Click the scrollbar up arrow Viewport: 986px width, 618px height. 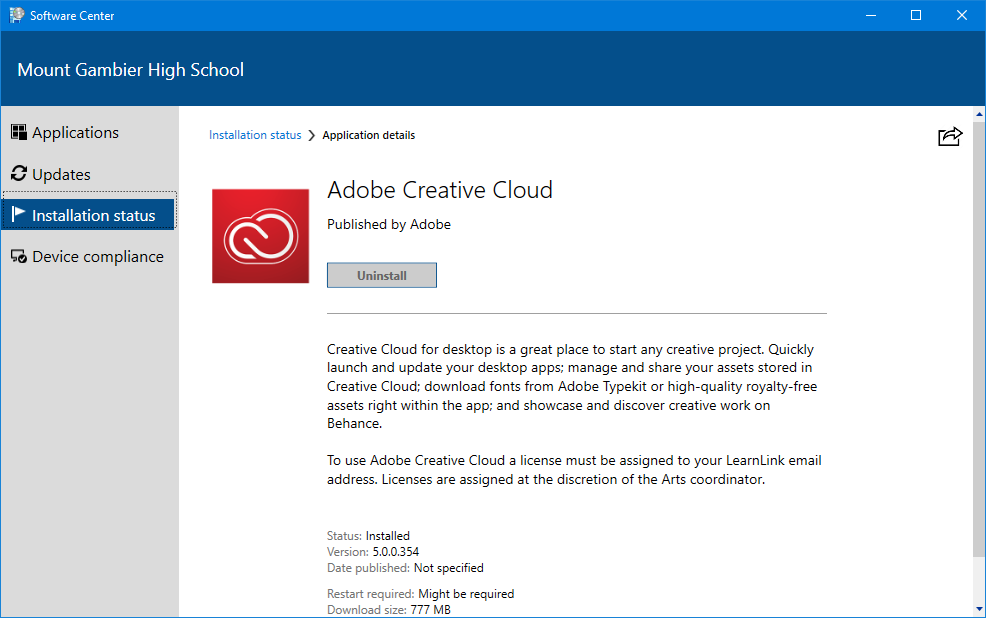pyautogui.click(x=979, y=114)
